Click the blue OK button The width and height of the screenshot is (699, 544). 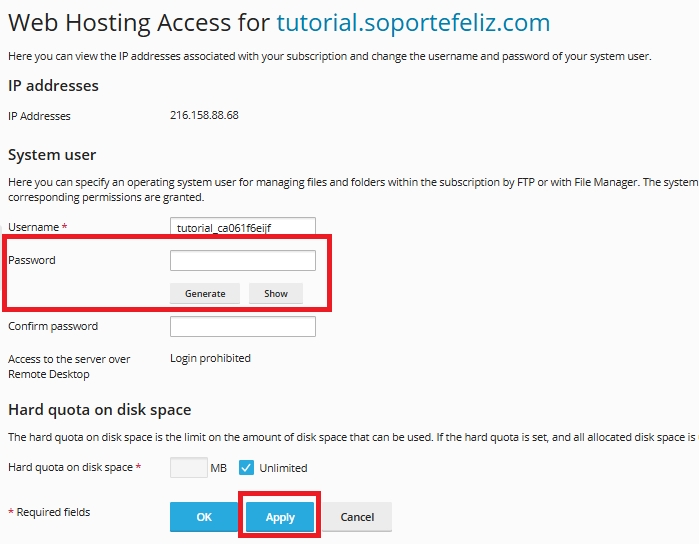[x=204, y=517]
